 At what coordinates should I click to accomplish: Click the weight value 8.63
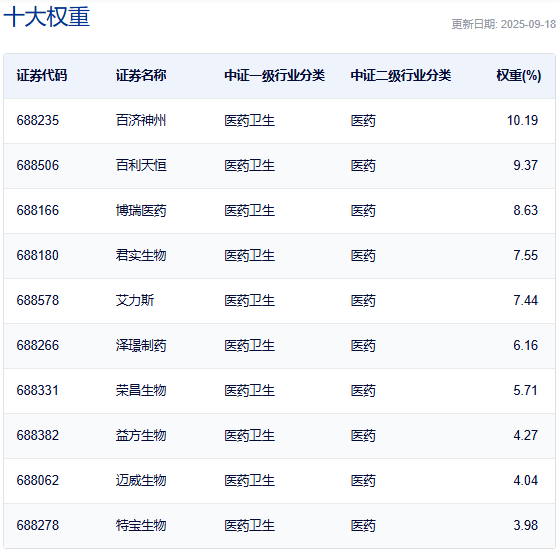coord(525,210)
